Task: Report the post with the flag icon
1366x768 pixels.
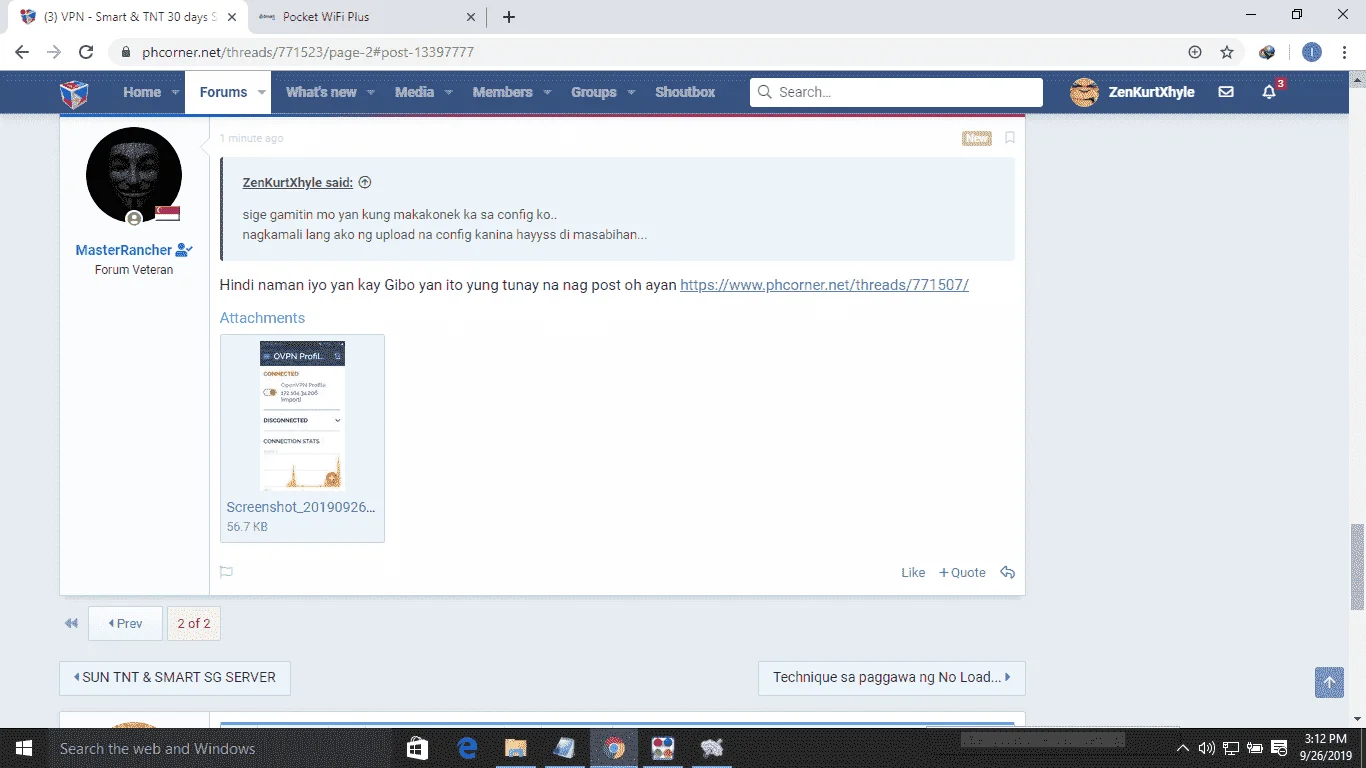Action: [226, 573]
